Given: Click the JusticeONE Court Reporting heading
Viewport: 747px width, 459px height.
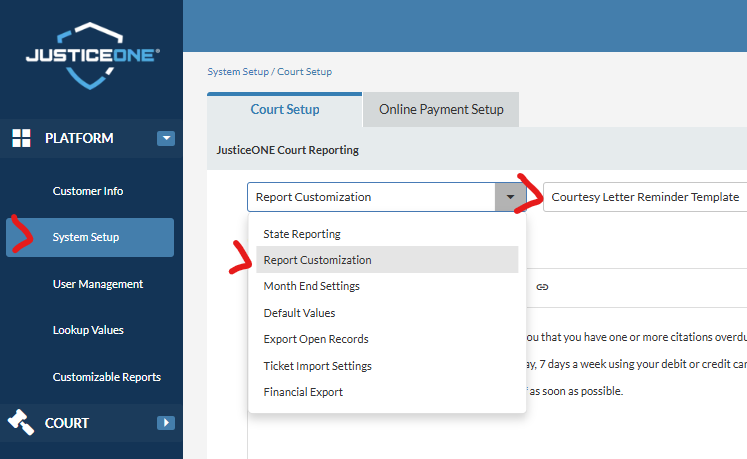Looking at the screenshot, I should 288,150.
